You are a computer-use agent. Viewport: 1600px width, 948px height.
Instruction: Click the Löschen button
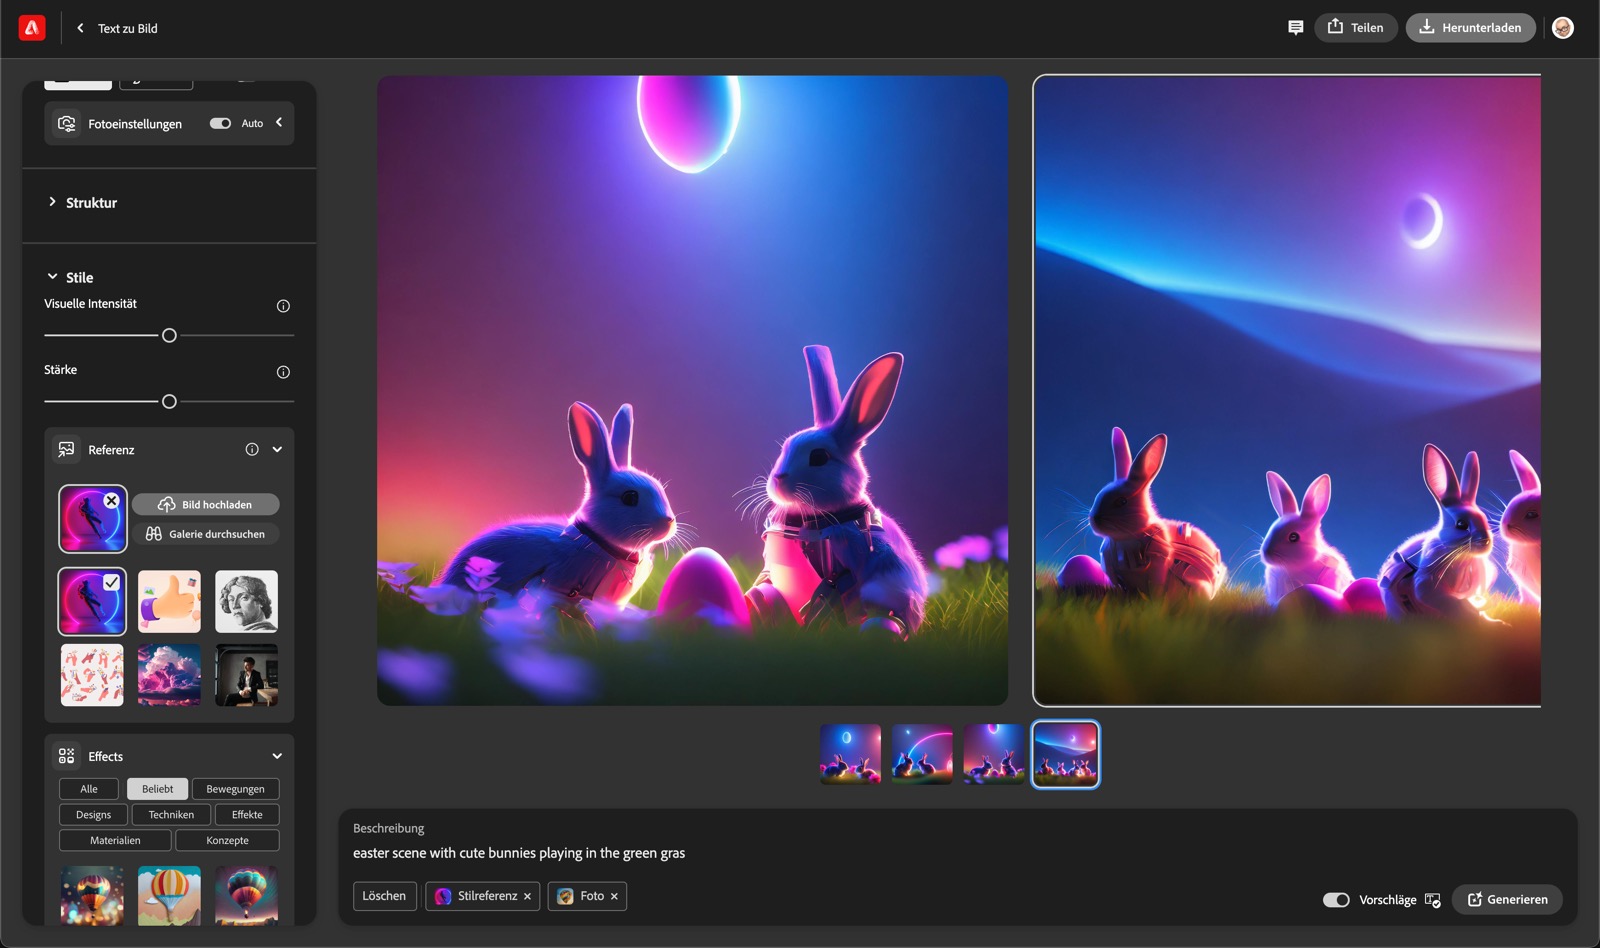[384, 896]
